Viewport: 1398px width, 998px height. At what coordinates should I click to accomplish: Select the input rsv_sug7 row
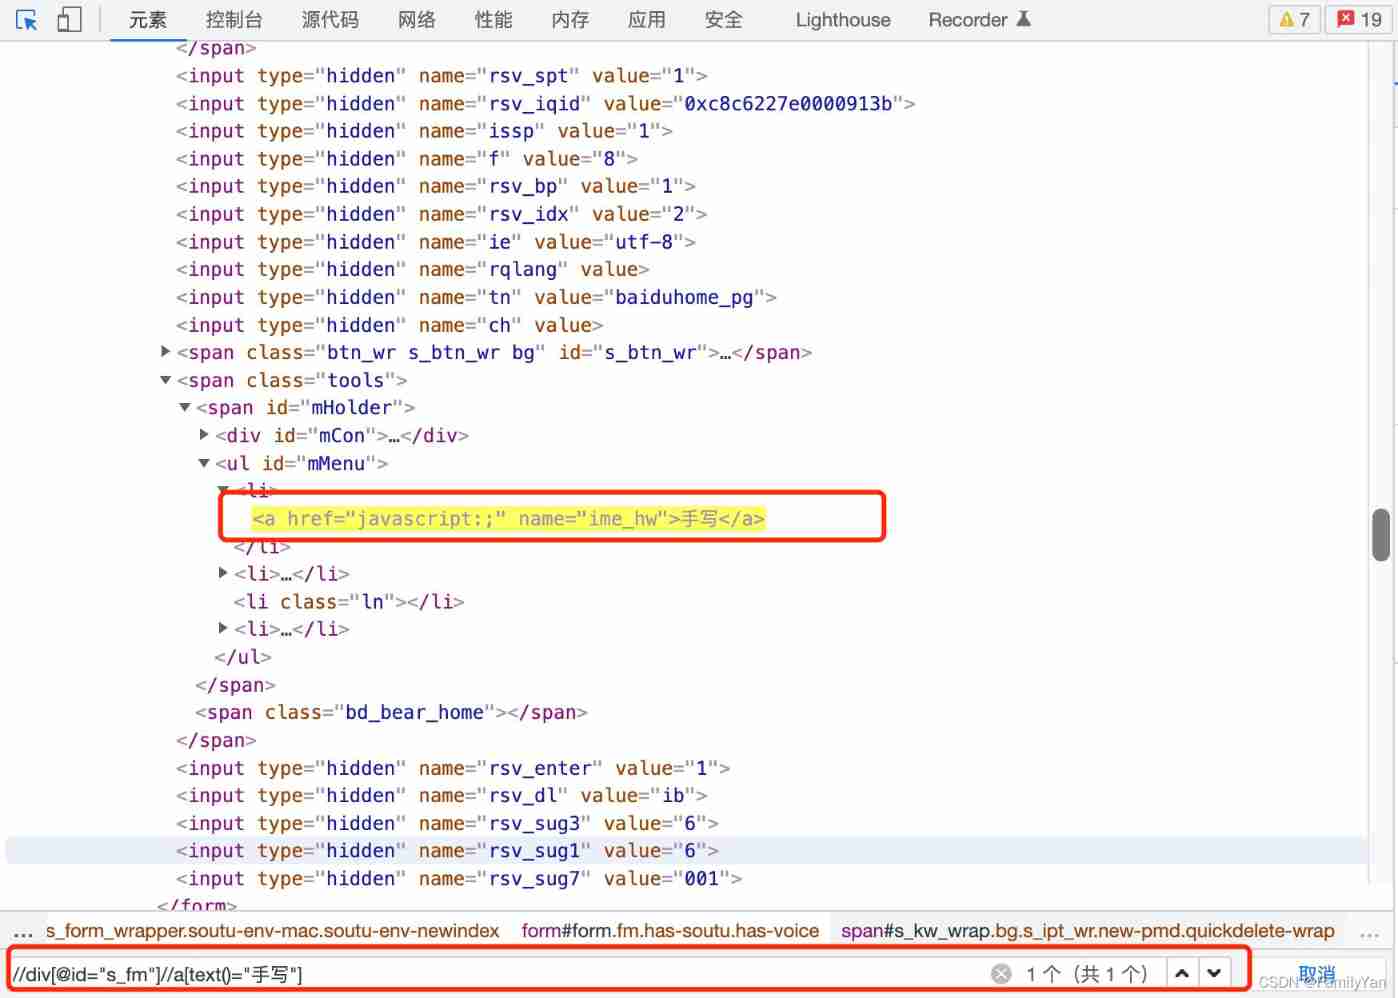pyautogui.click(x=458, y=878)
